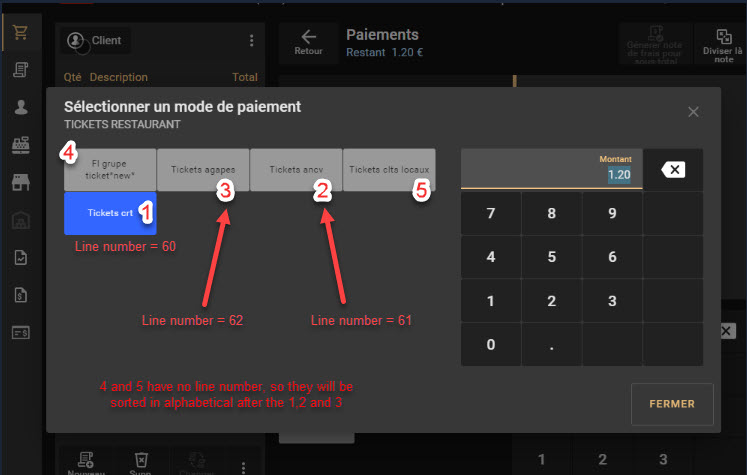Open the store sidebar icon
The width and height of the screenshot is (747, 475).
click(x=20, y=182)
